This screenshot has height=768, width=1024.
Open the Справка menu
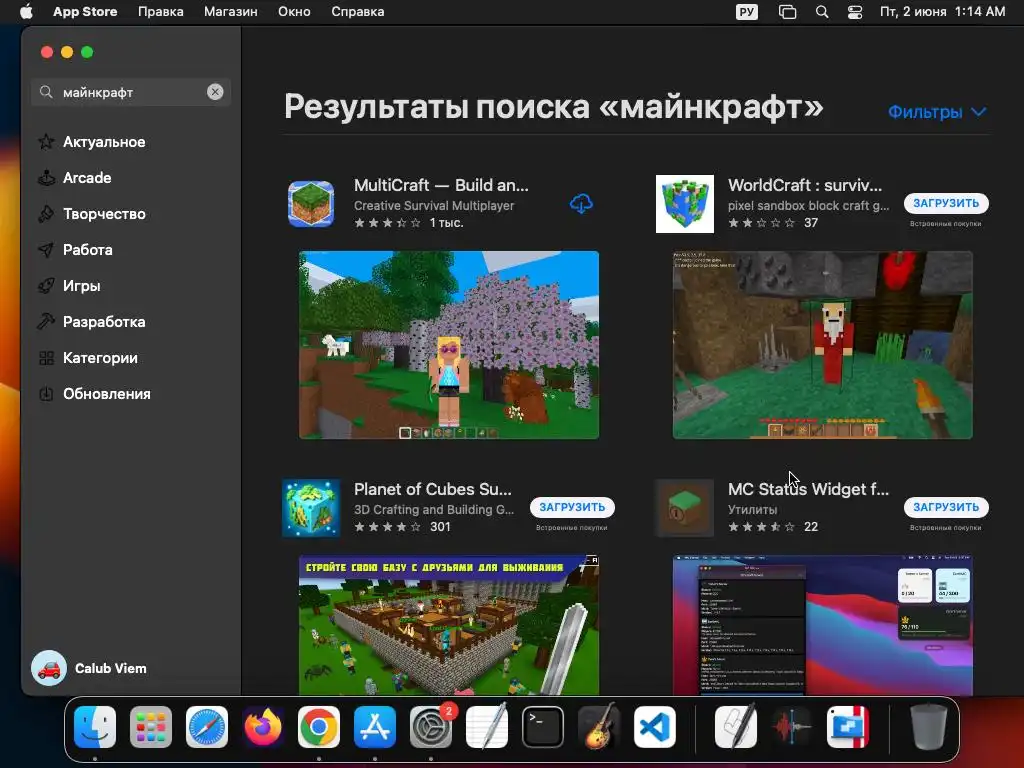pos(357,12)
